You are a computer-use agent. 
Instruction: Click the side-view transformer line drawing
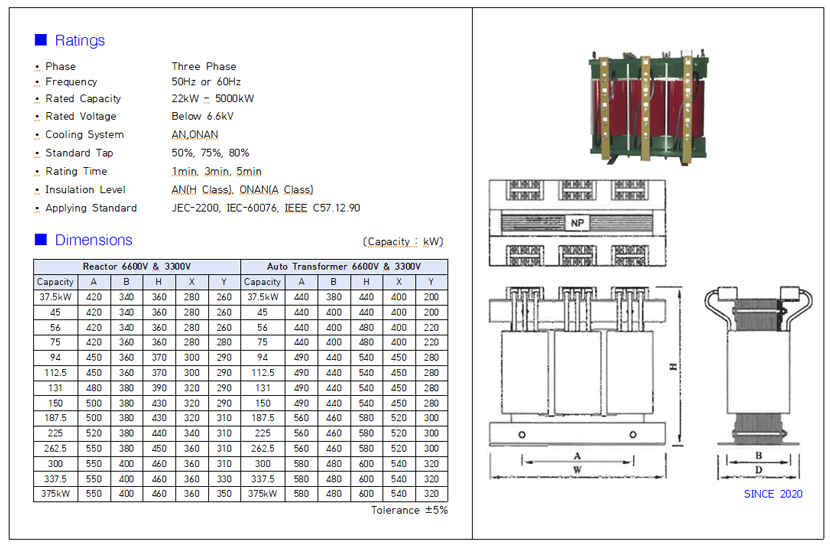tap(758, 365)
